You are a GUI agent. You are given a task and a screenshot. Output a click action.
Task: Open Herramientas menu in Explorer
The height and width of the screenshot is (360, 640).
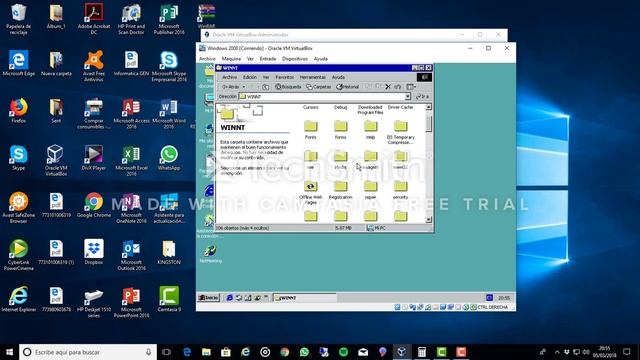click(313, 77)
